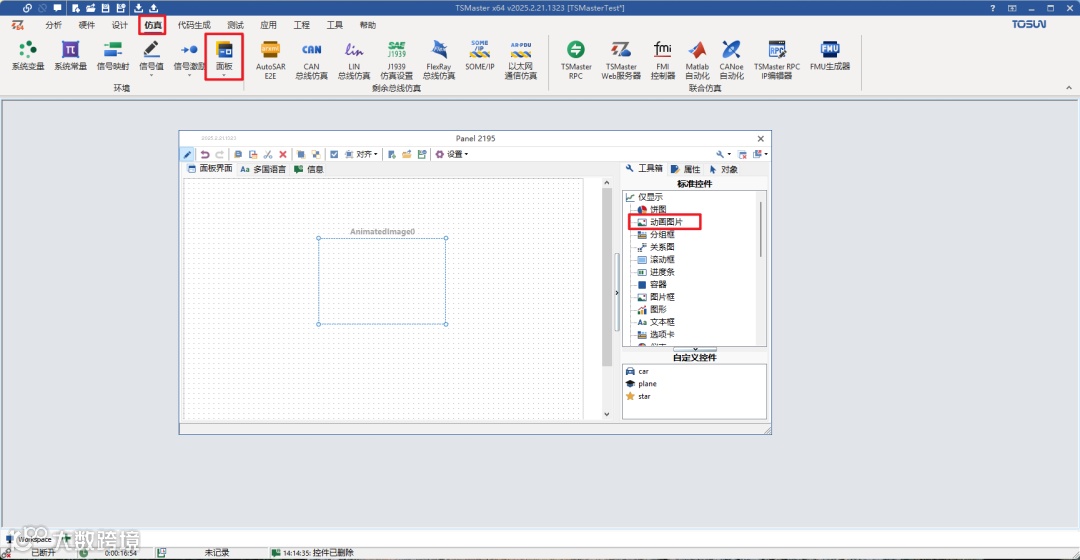Select custom control star
This screenshot has width=1080, height=560.
[638, 396]
